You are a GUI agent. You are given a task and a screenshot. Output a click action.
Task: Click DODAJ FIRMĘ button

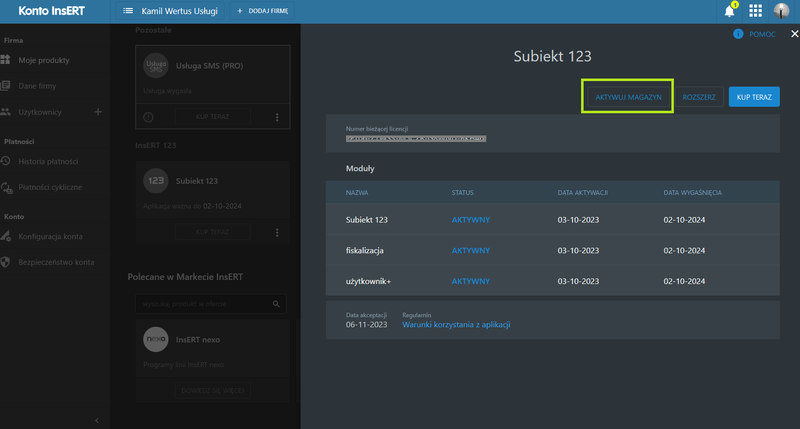tap(263, 11)
